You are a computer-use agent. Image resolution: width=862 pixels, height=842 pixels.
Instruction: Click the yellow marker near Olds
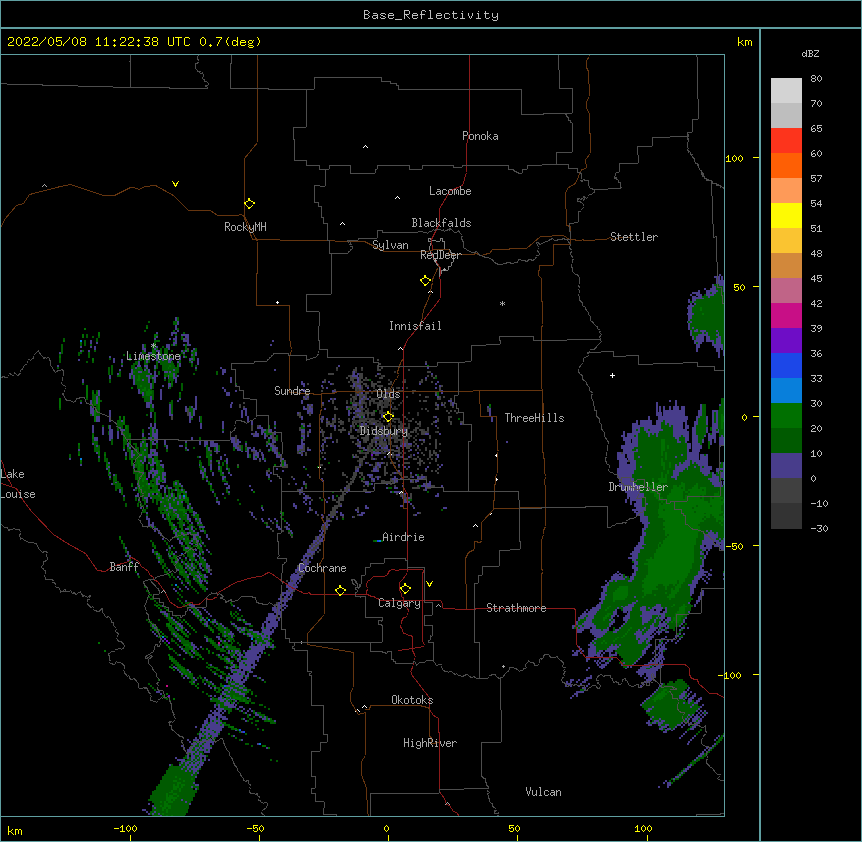(388, 416)
